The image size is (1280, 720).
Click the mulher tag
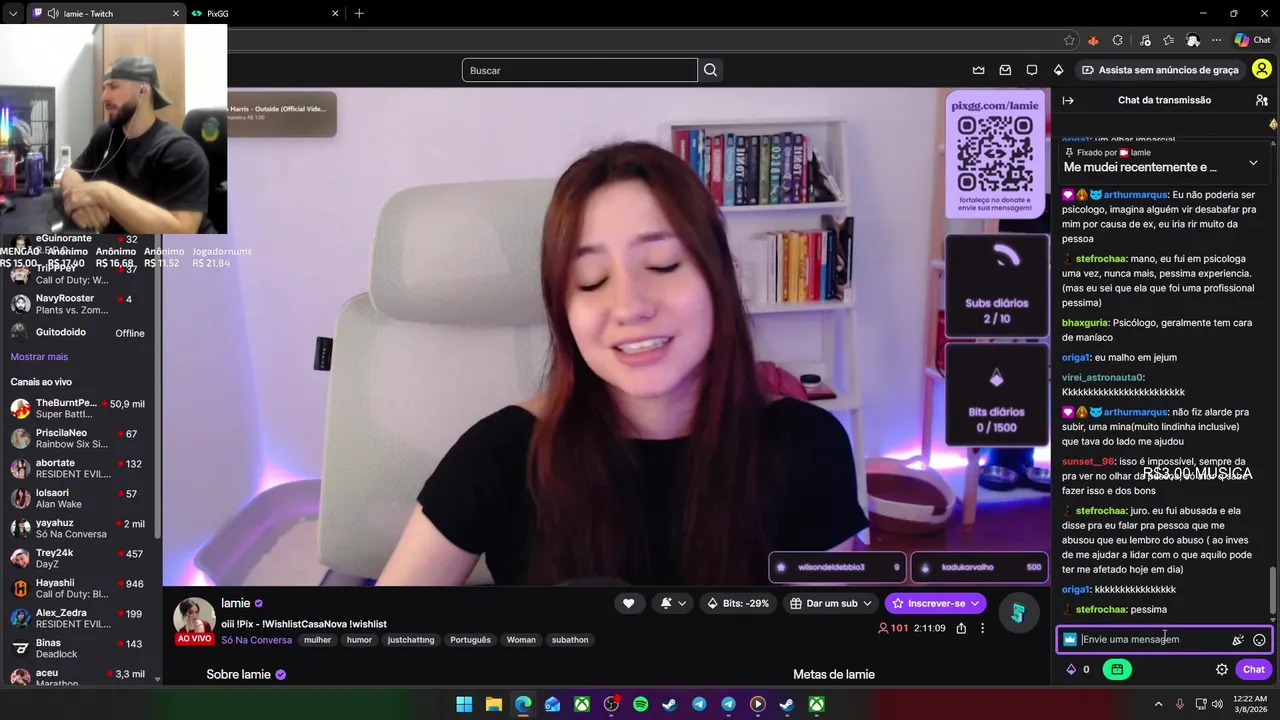click(x=317, y=640)
